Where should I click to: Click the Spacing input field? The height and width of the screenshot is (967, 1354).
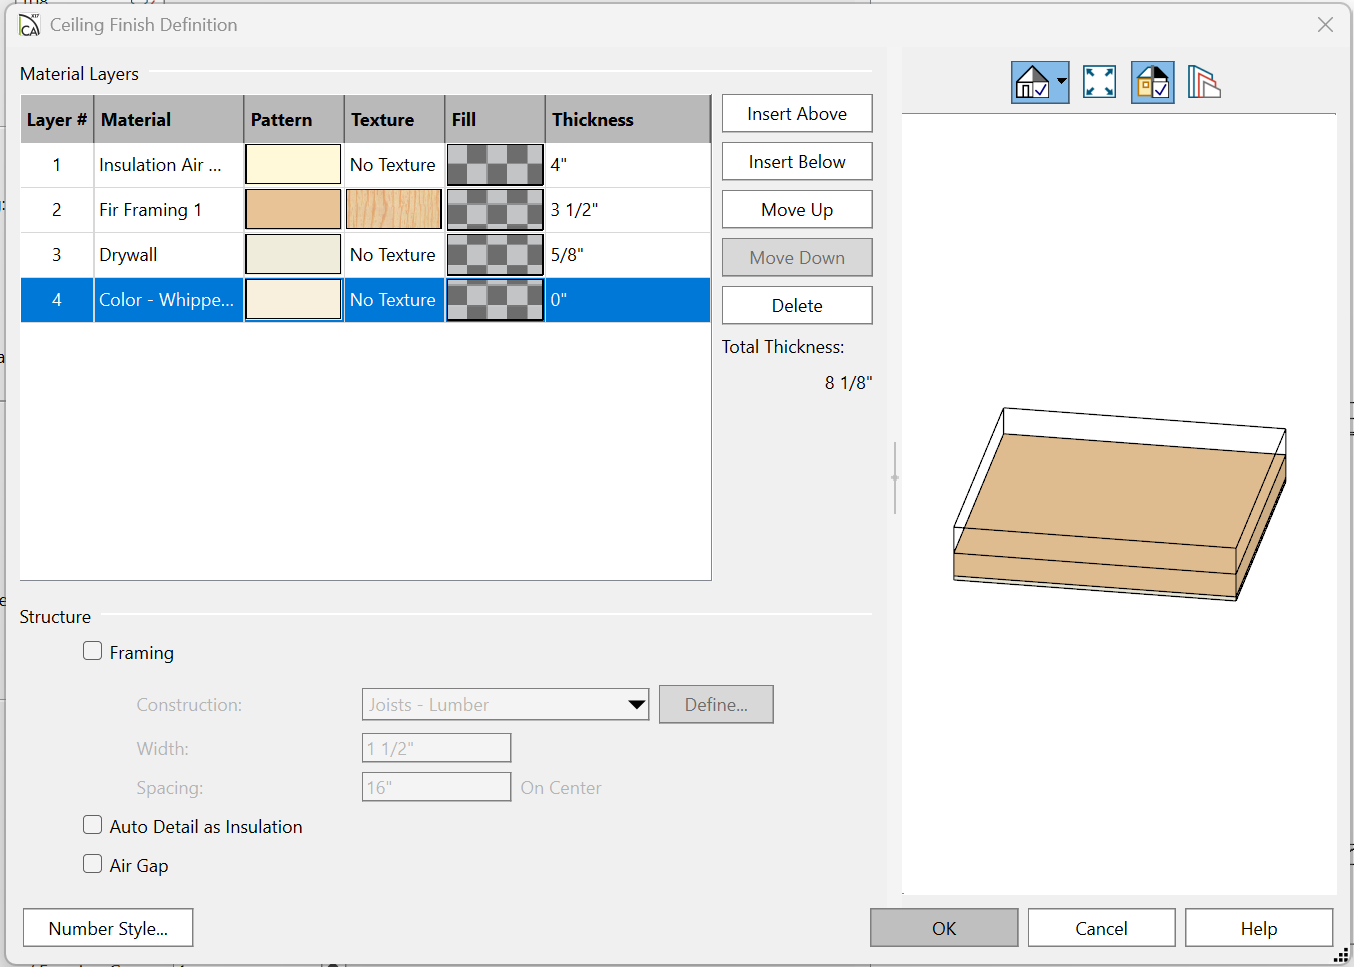(436, 787)
